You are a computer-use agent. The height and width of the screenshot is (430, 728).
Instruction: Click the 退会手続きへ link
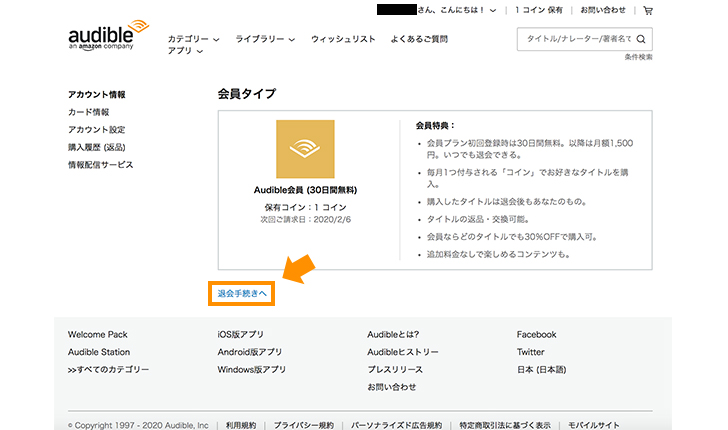pyautogui.click(x=241, y=293)
